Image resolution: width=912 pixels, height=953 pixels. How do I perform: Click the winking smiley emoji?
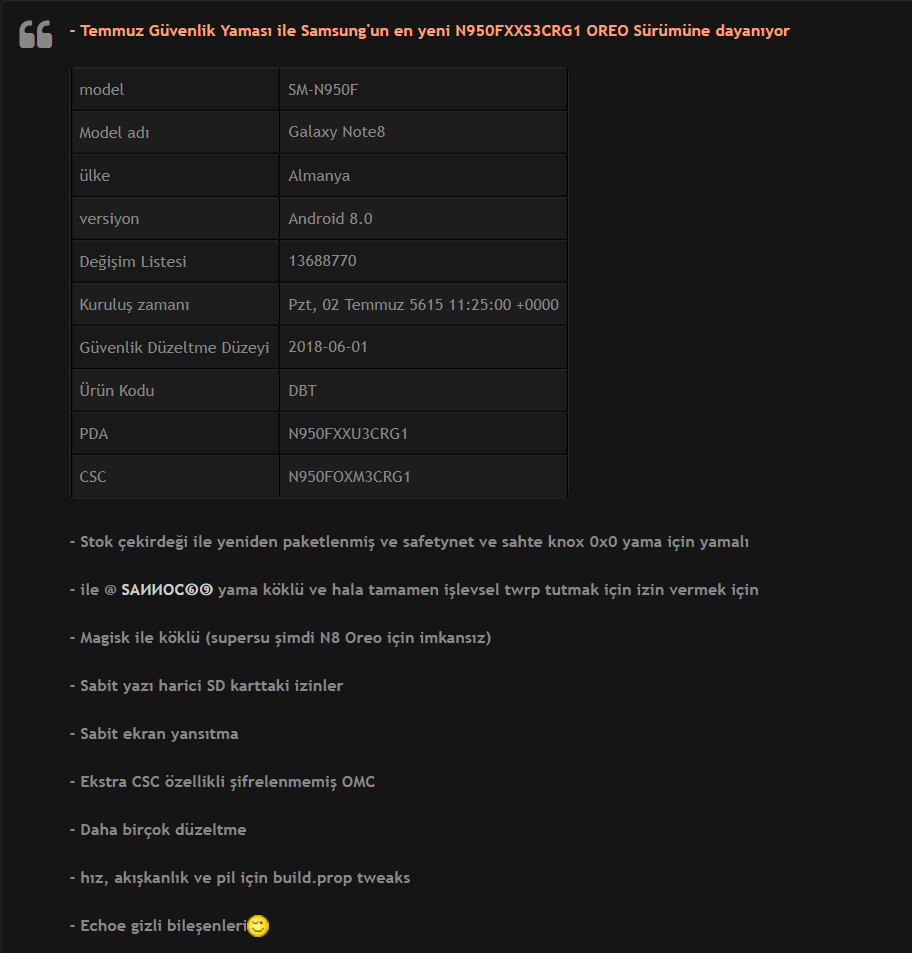tap(258, 926)
